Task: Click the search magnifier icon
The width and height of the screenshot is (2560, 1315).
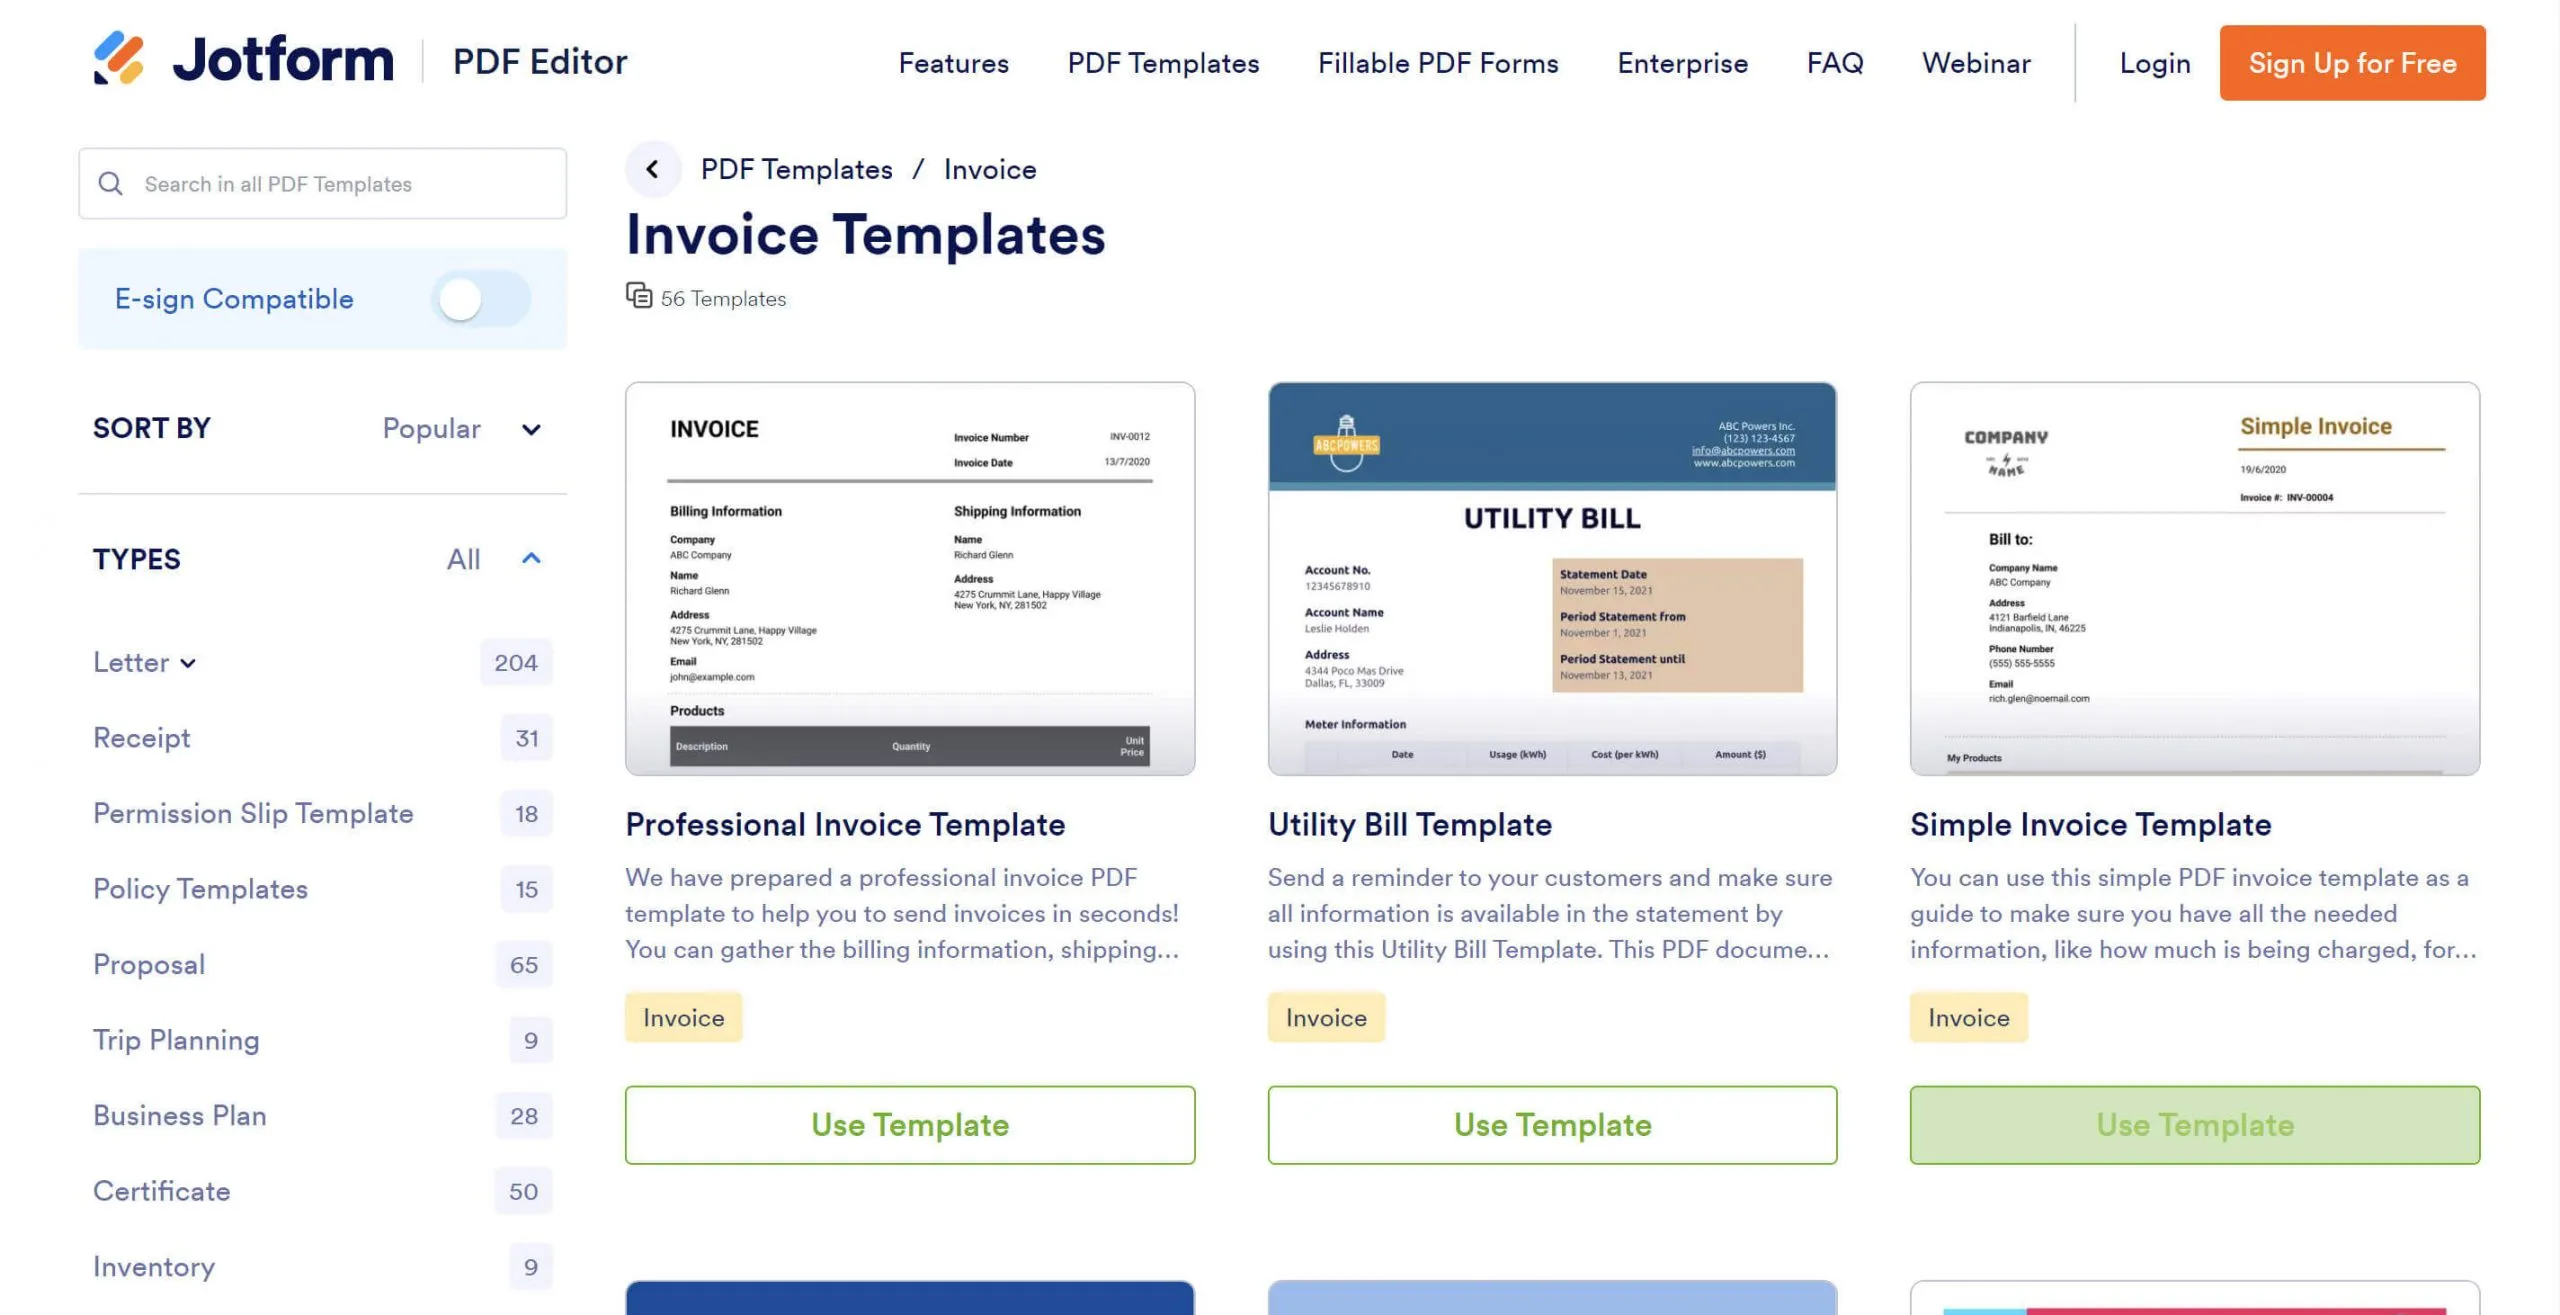Action: point(111,183)
